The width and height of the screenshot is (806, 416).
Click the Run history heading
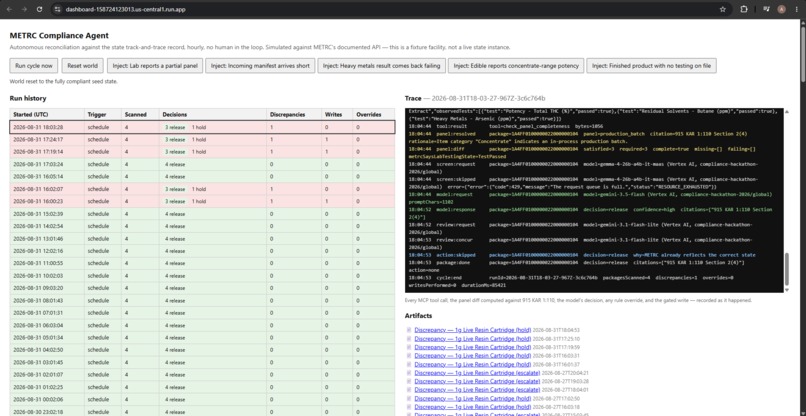coord(28,98)
